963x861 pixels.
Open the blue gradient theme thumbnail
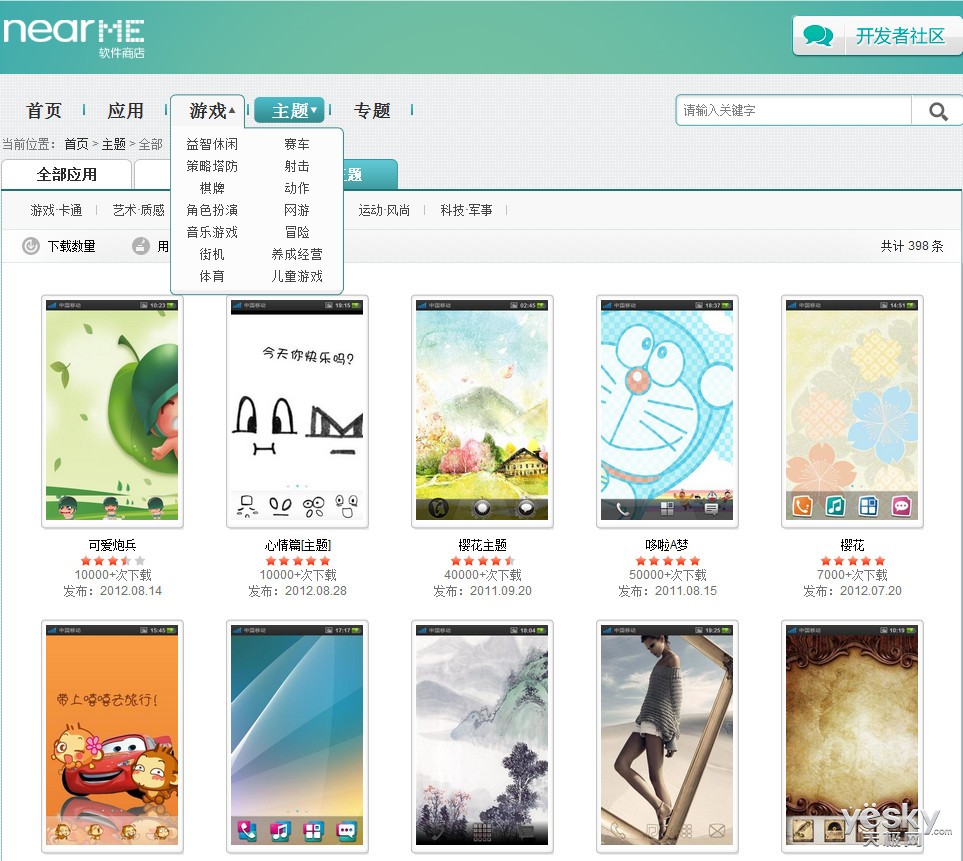297,736
